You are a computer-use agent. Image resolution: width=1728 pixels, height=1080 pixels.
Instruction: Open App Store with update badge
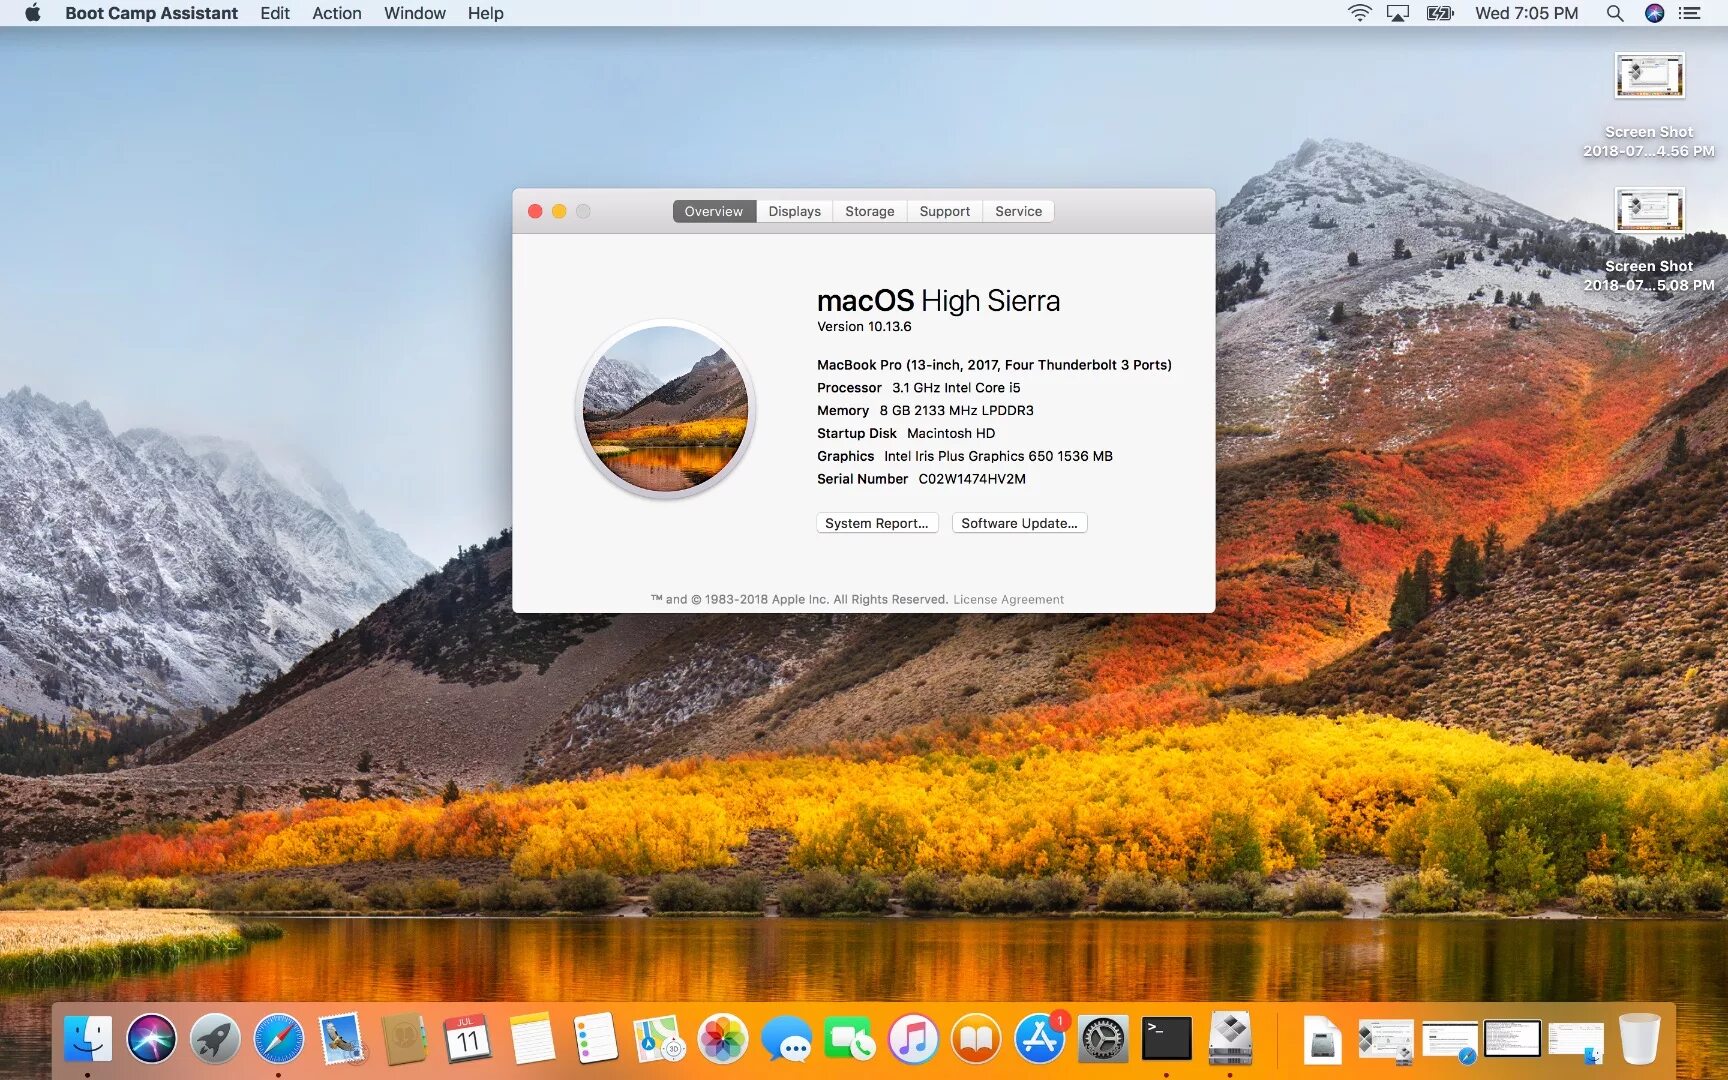pos(1040,1039)
